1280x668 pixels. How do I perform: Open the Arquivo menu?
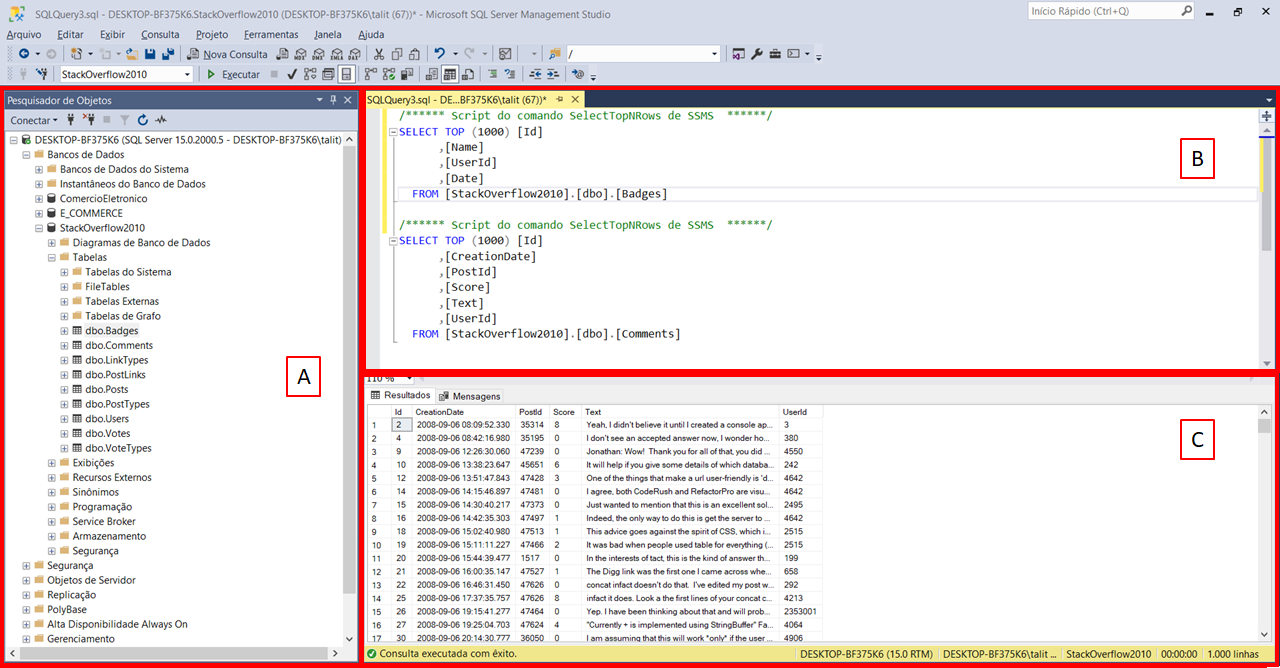point(24,34)
